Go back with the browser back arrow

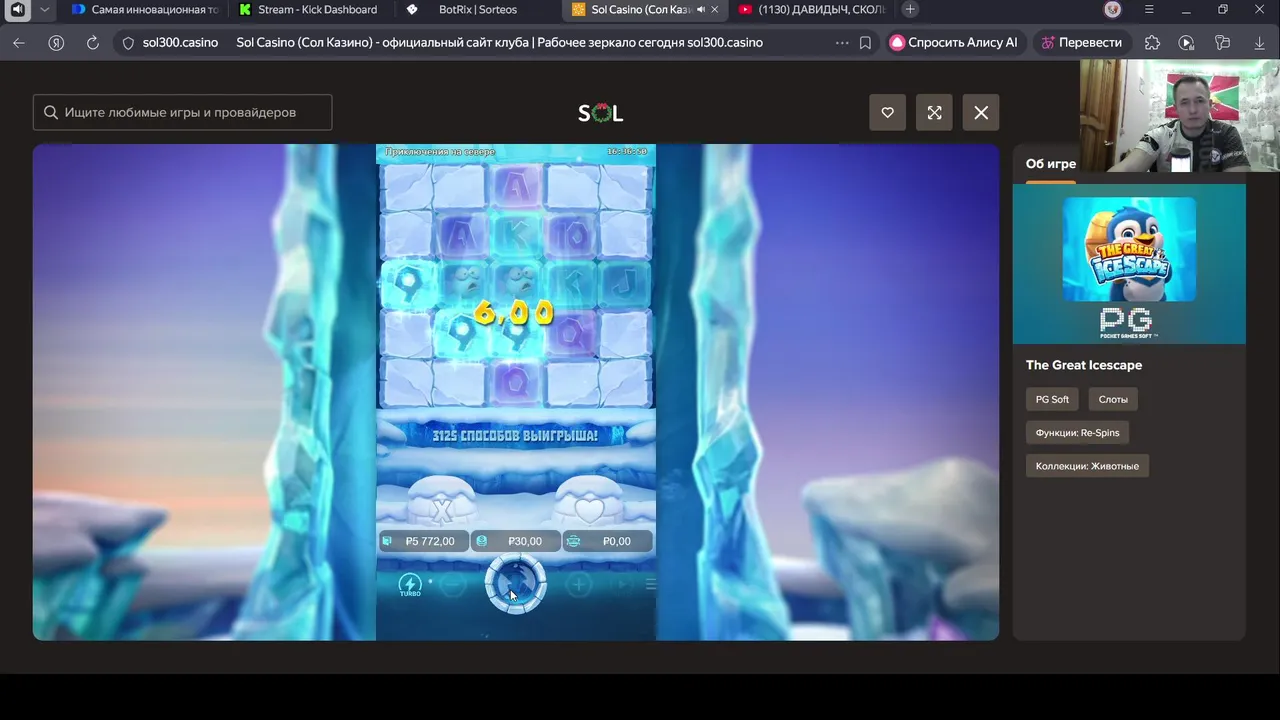click(x=19, y=43)
